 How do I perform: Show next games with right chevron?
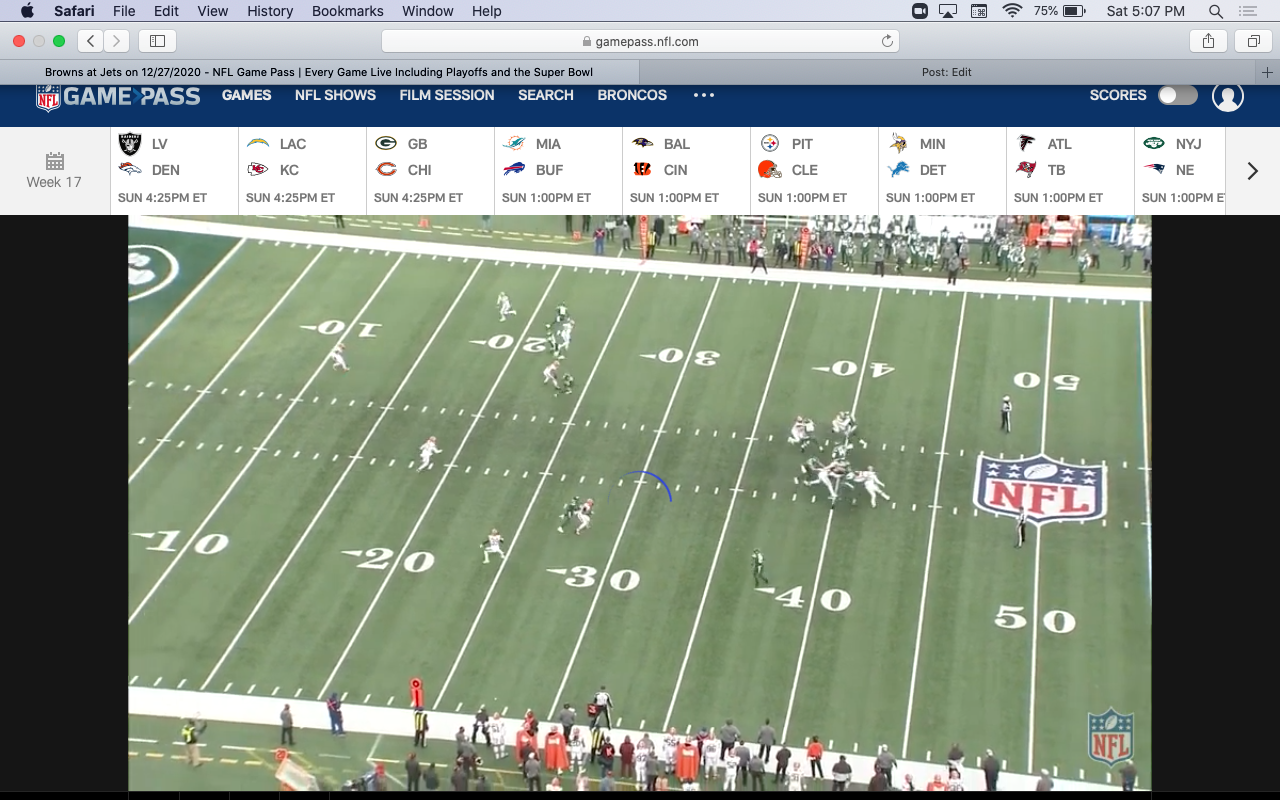coord(1252,171)
